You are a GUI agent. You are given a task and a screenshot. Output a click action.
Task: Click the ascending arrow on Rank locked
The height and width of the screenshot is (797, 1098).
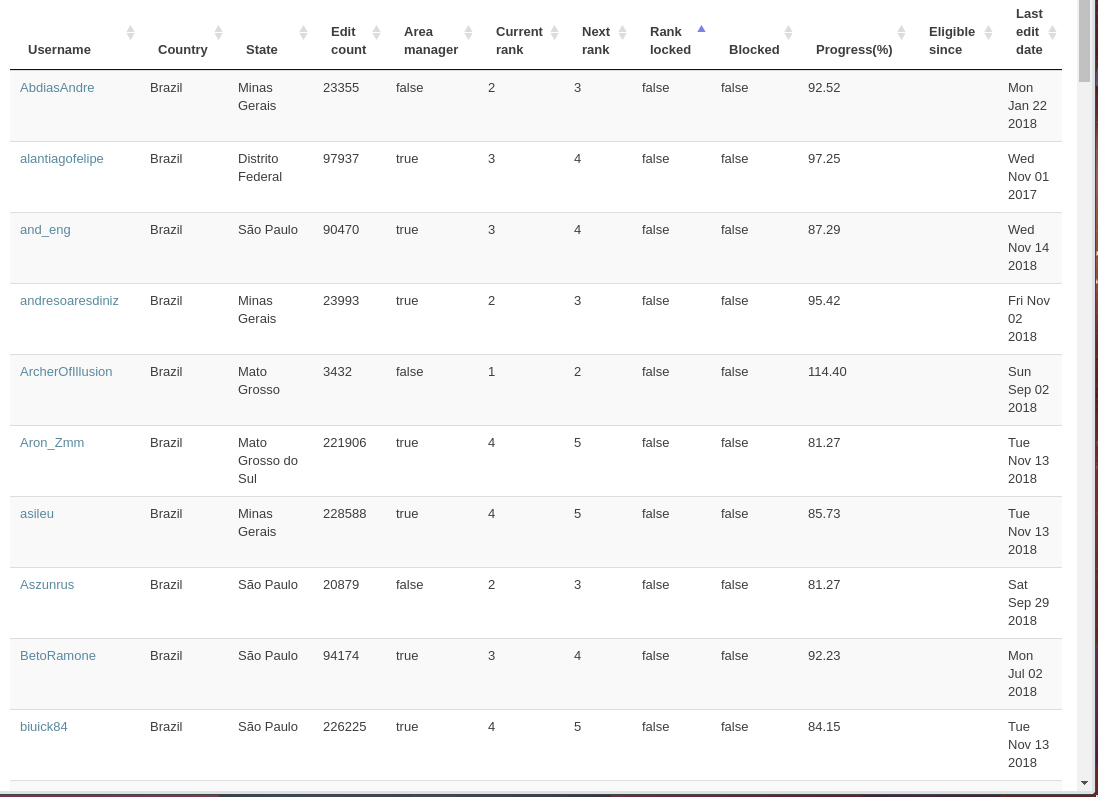(x=701, y=29)
